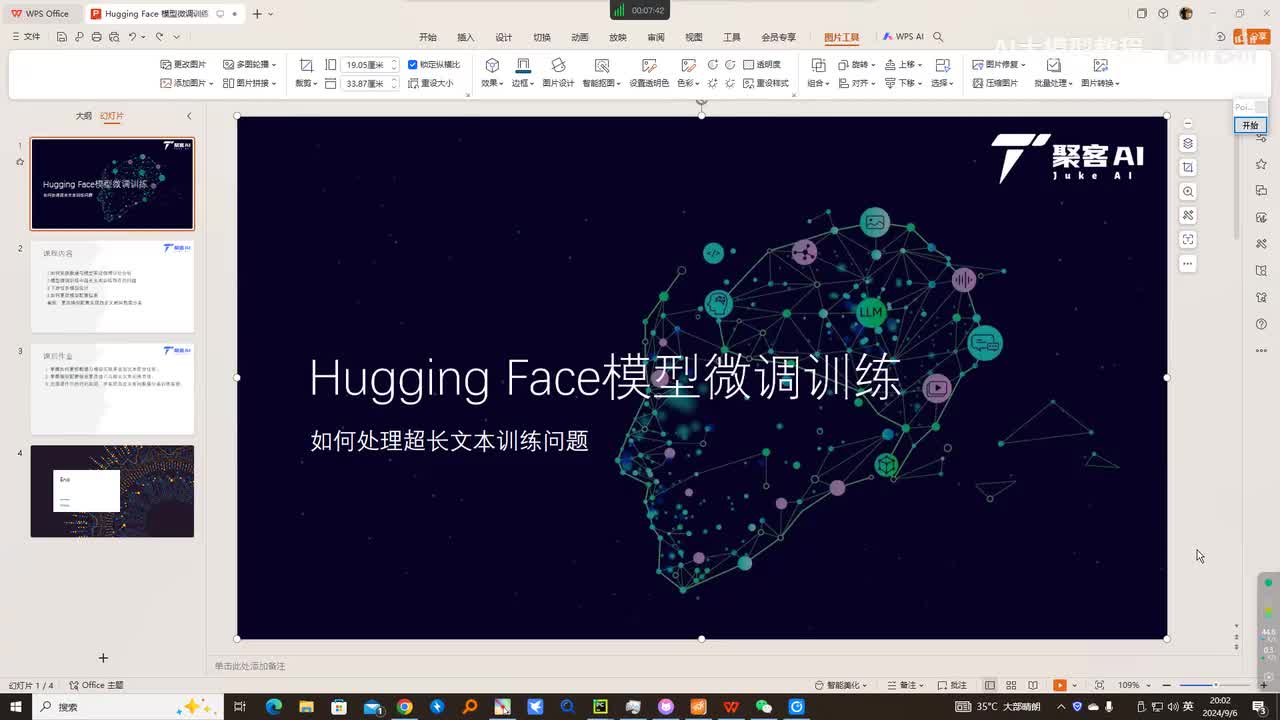Switch to the 大纲 (outline) pane tab
Viewport: 1280px width, 720px height.
tap(84, 116)
